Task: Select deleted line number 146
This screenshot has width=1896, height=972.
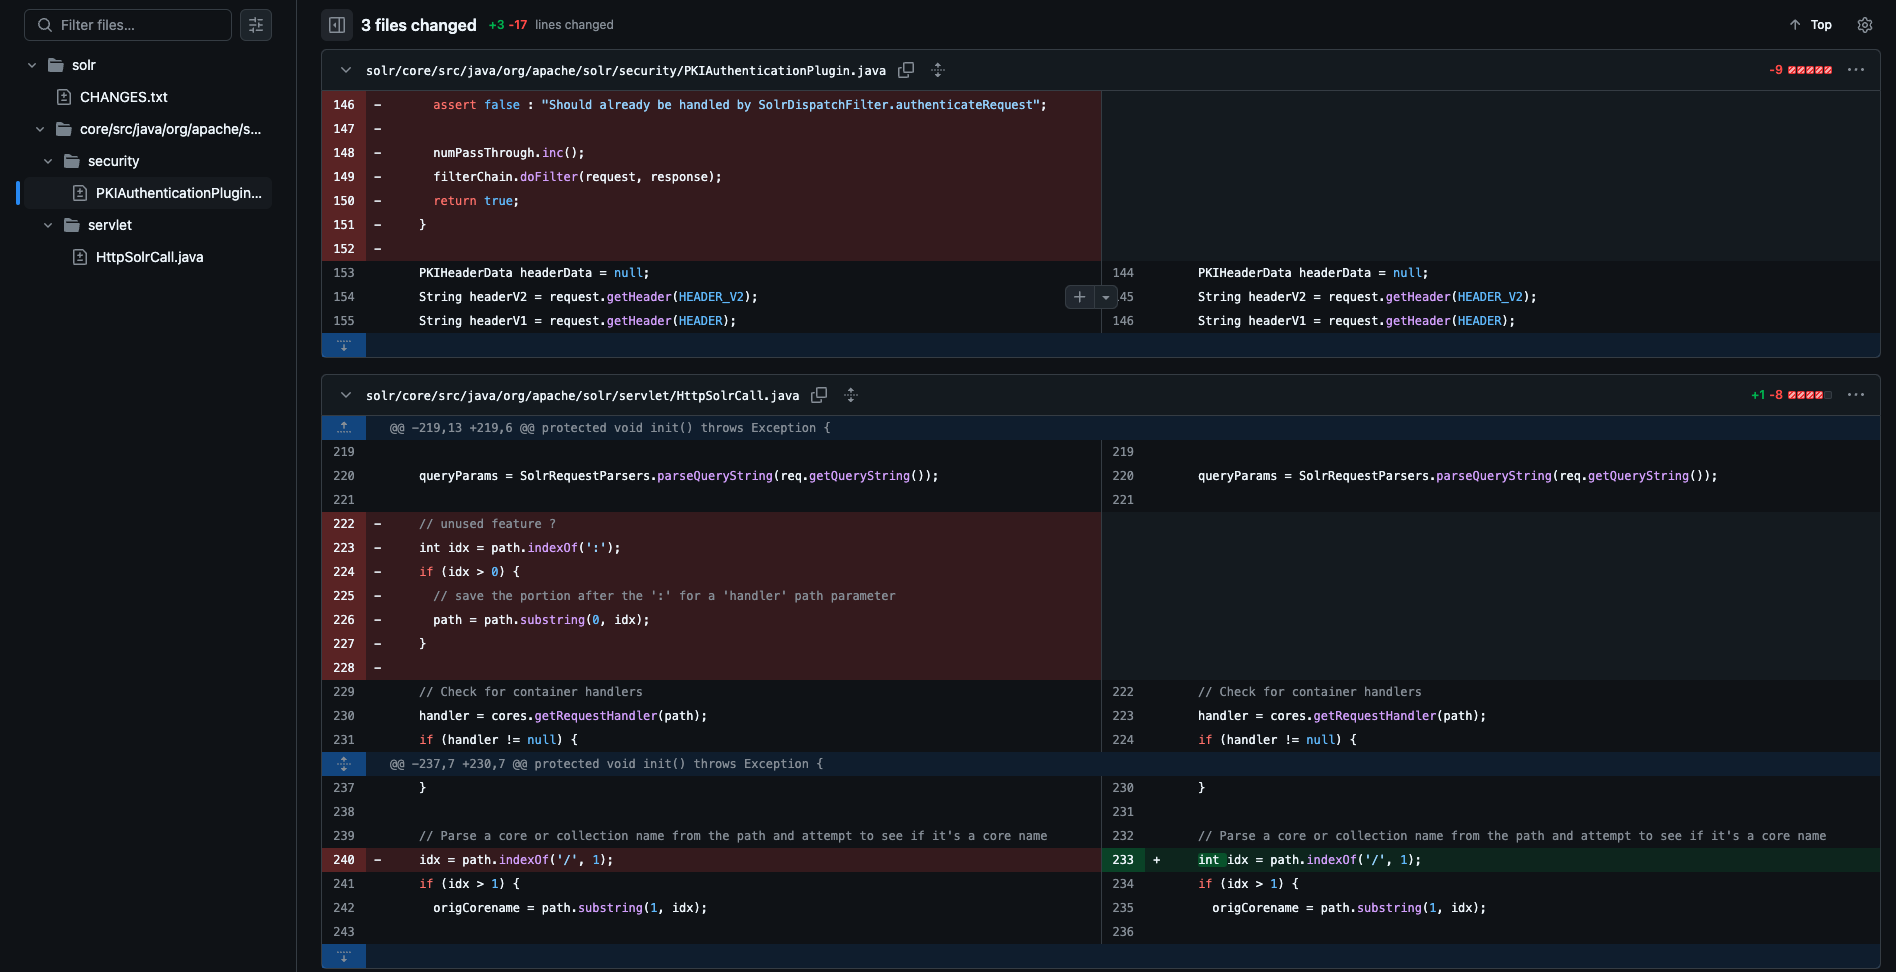Action: coord(344,105)
